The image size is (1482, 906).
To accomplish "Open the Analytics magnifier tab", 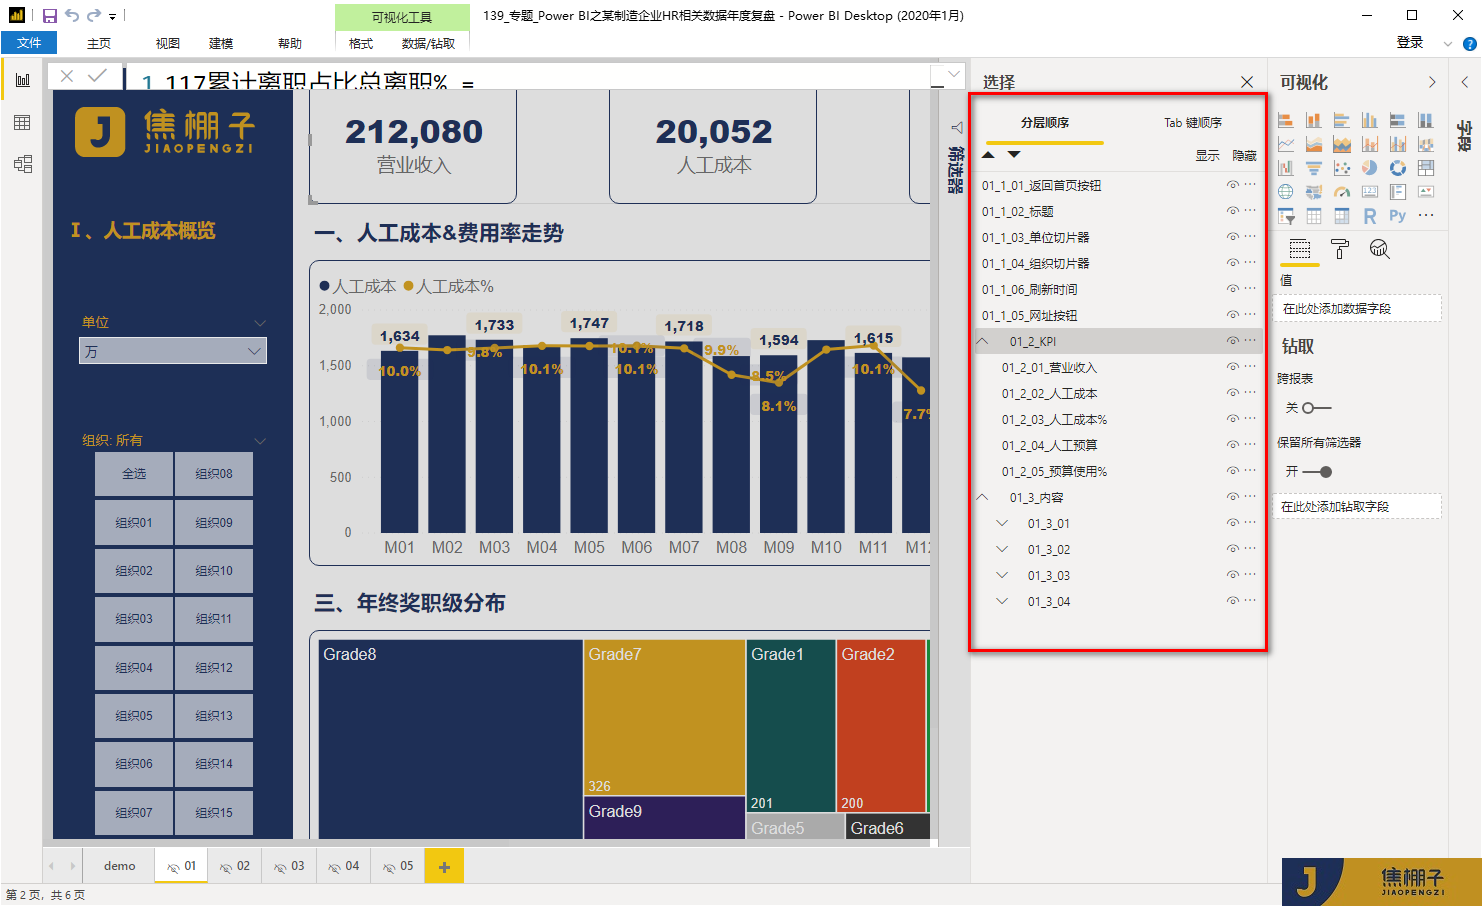I will point(1380,249).
